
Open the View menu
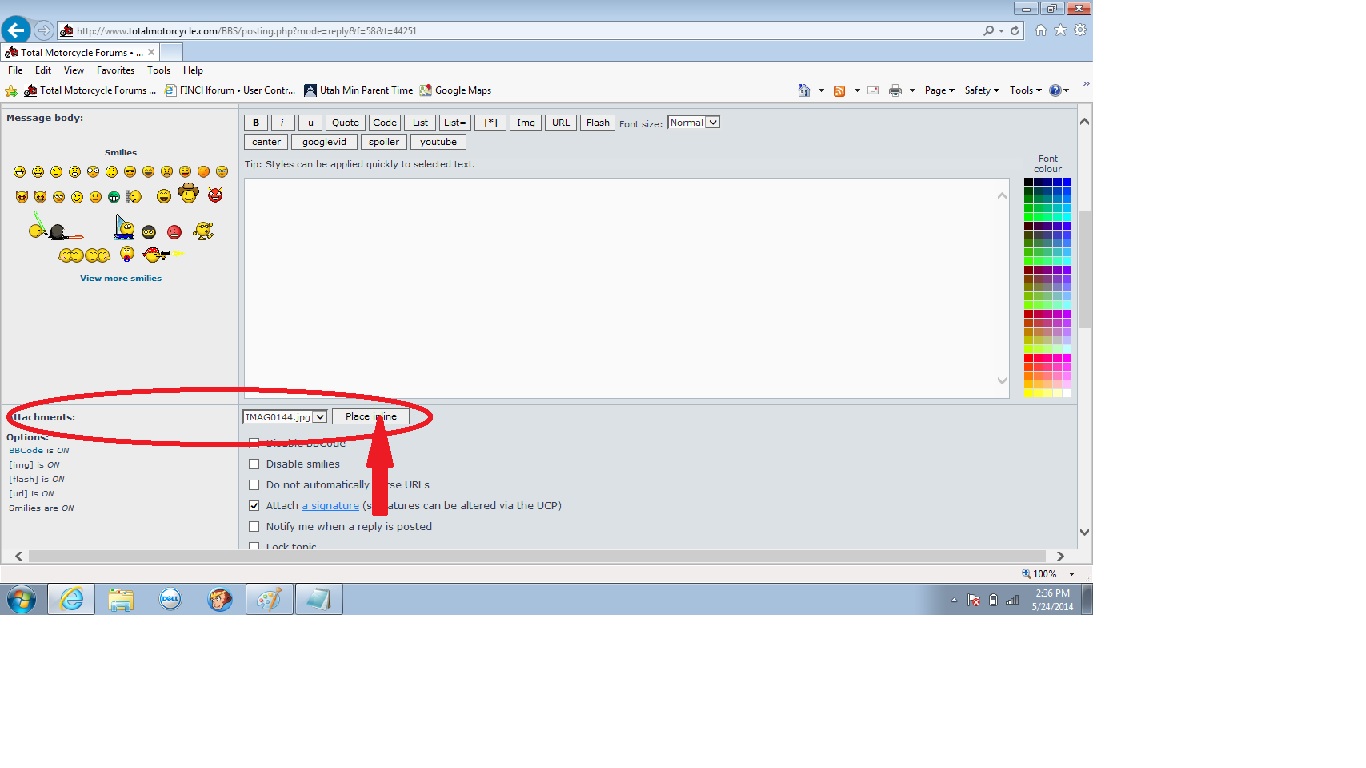coord(74,70)
